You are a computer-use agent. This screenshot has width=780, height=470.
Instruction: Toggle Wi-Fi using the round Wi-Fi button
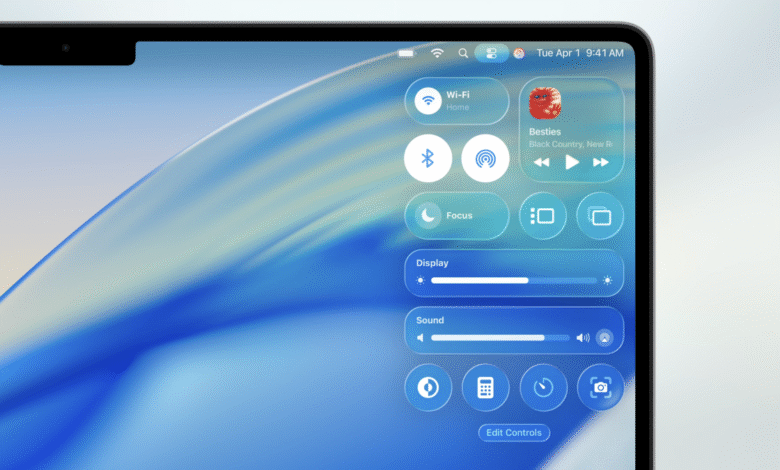pyautogui.click(x=428, y=100)
